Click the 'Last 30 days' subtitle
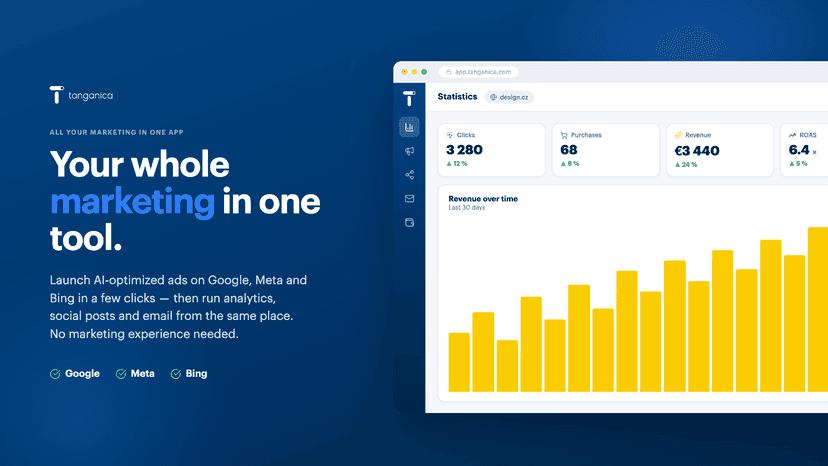828x466 pixels. [467, 208]
